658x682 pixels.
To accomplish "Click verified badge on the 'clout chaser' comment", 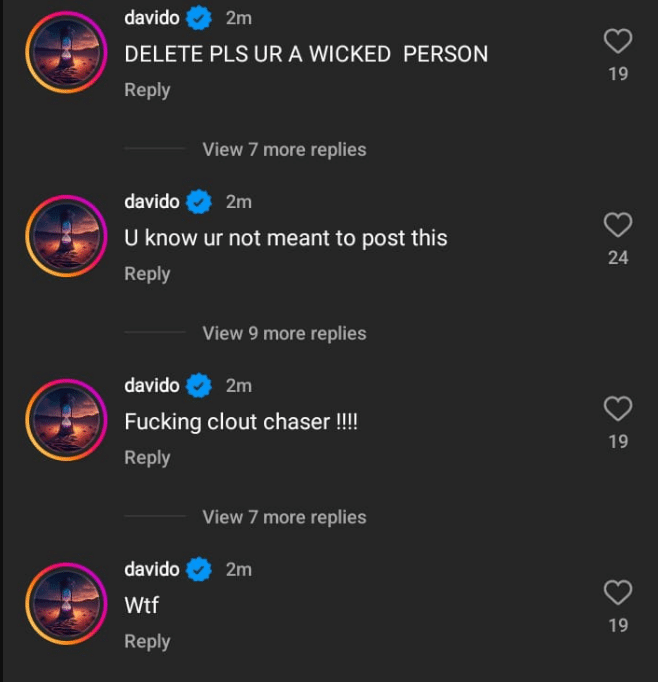I will (x=199, y=386).
